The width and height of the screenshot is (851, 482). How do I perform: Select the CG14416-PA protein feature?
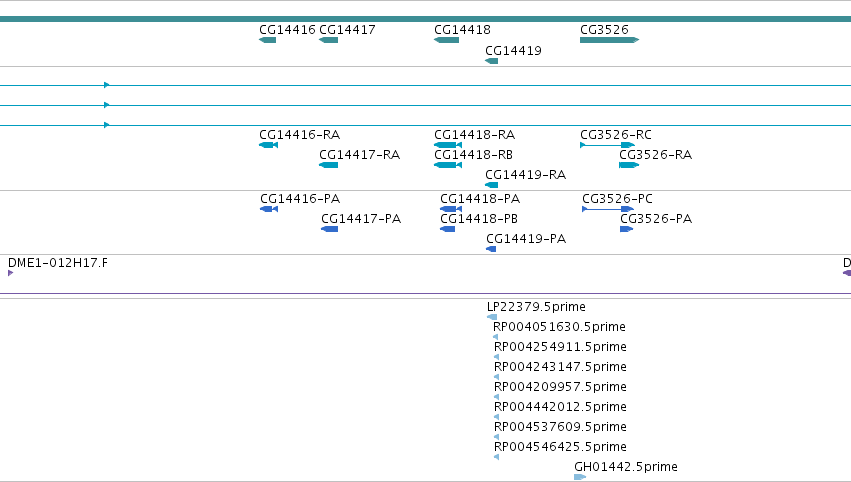[269, 209]
